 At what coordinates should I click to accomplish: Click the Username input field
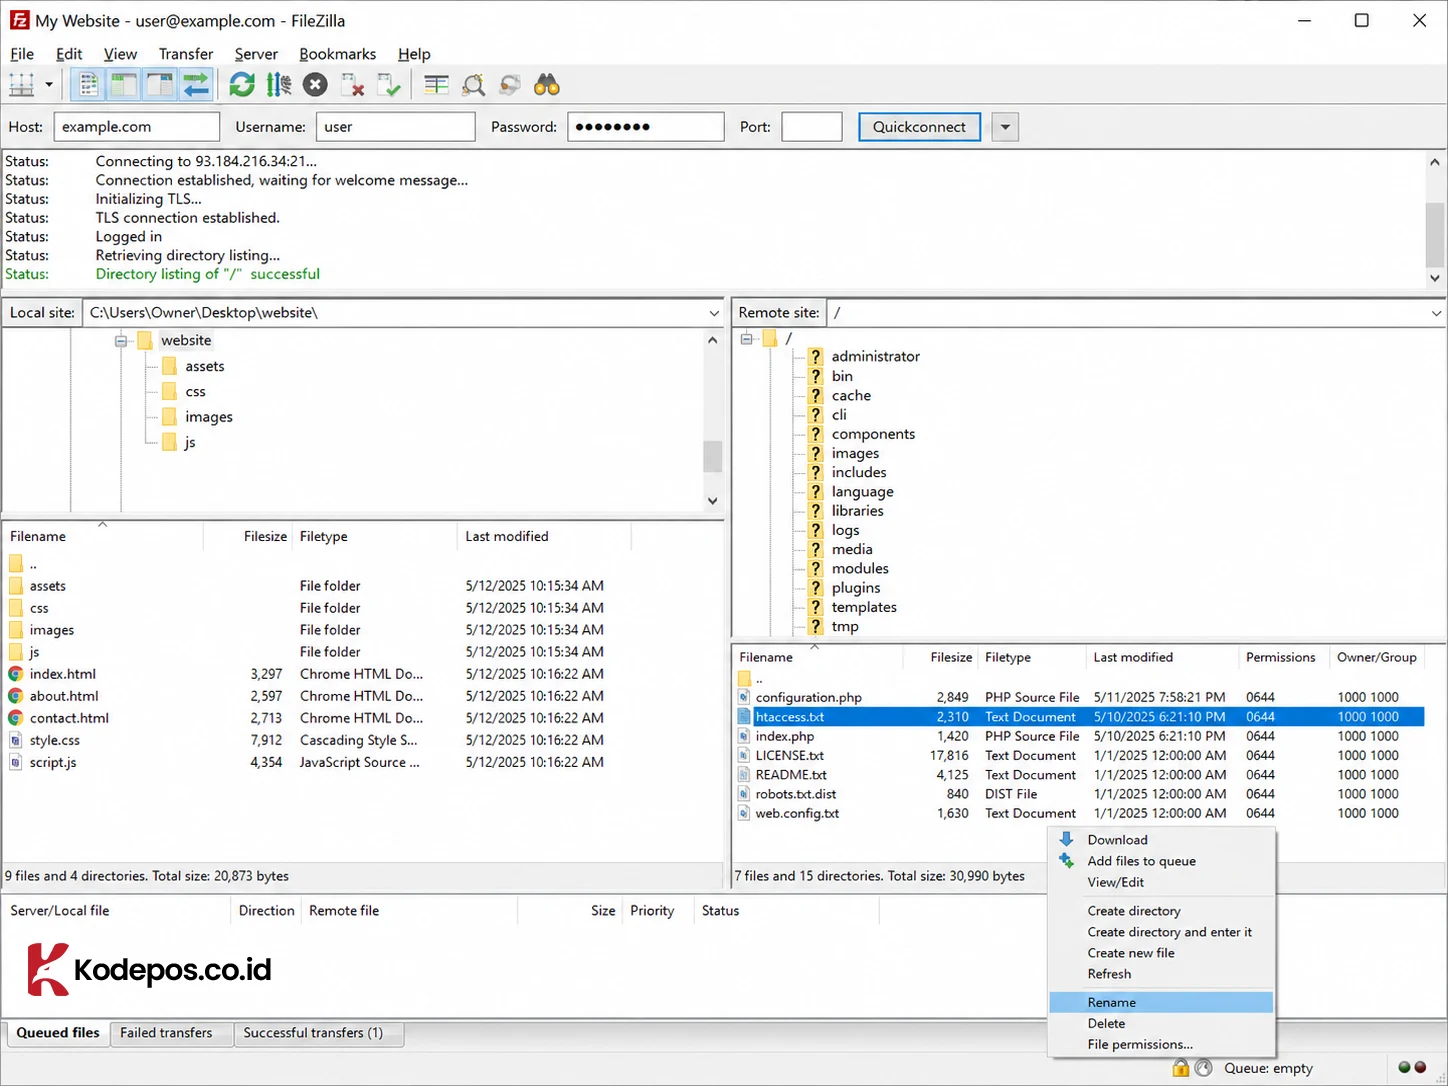[x=396, y=127]
